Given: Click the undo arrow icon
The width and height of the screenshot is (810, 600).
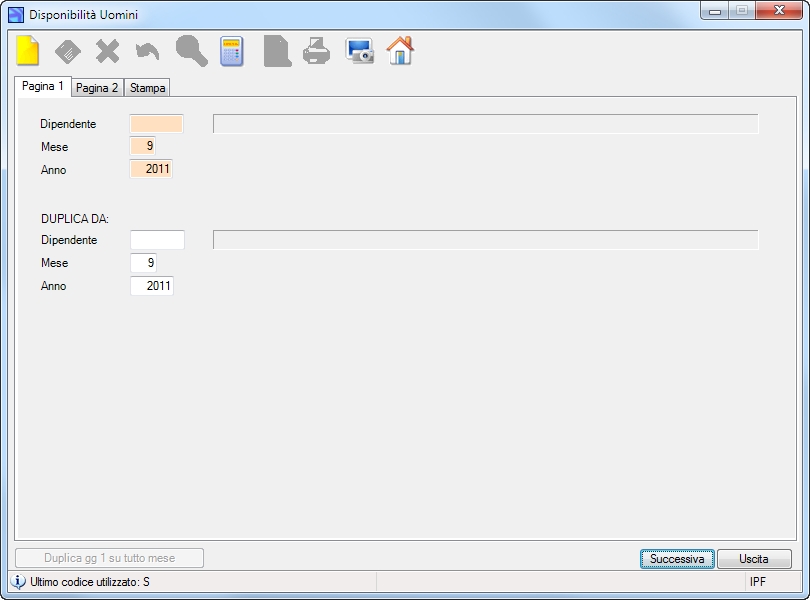Looking at the screenshot, I should (147, 52).
